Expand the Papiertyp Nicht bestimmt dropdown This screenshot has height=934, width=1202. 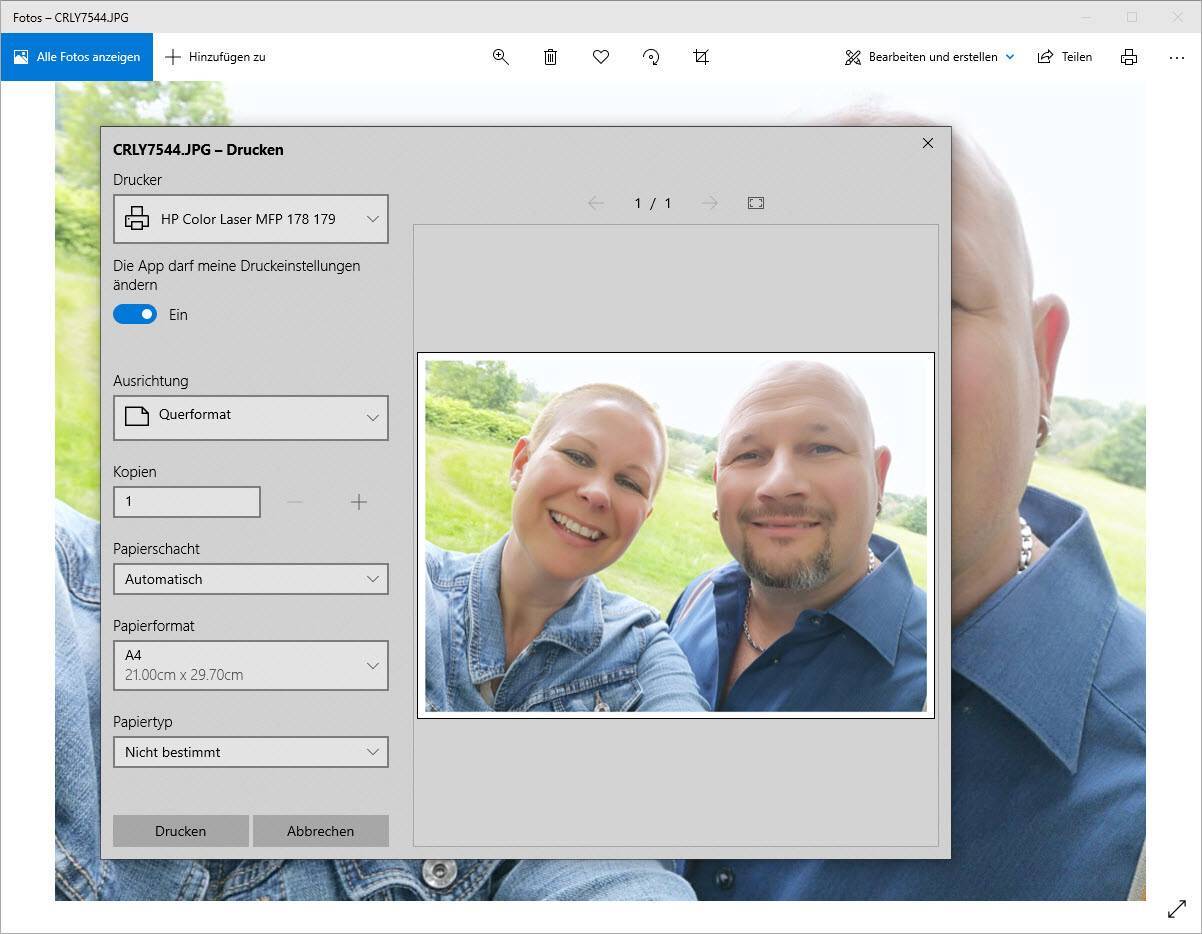point(251,752)
